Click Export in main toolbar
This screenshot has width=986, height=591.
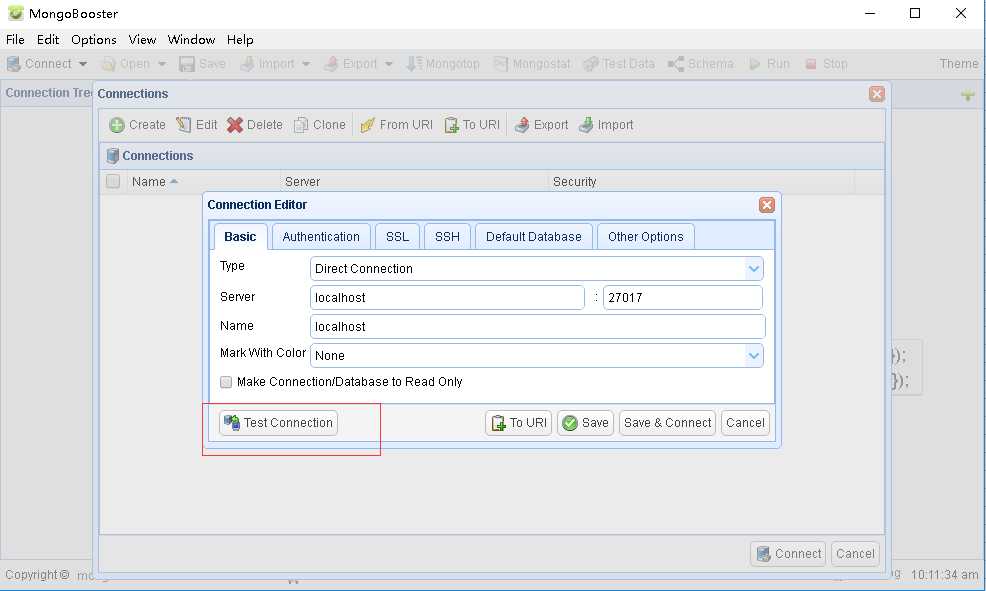tap(350, 64)
